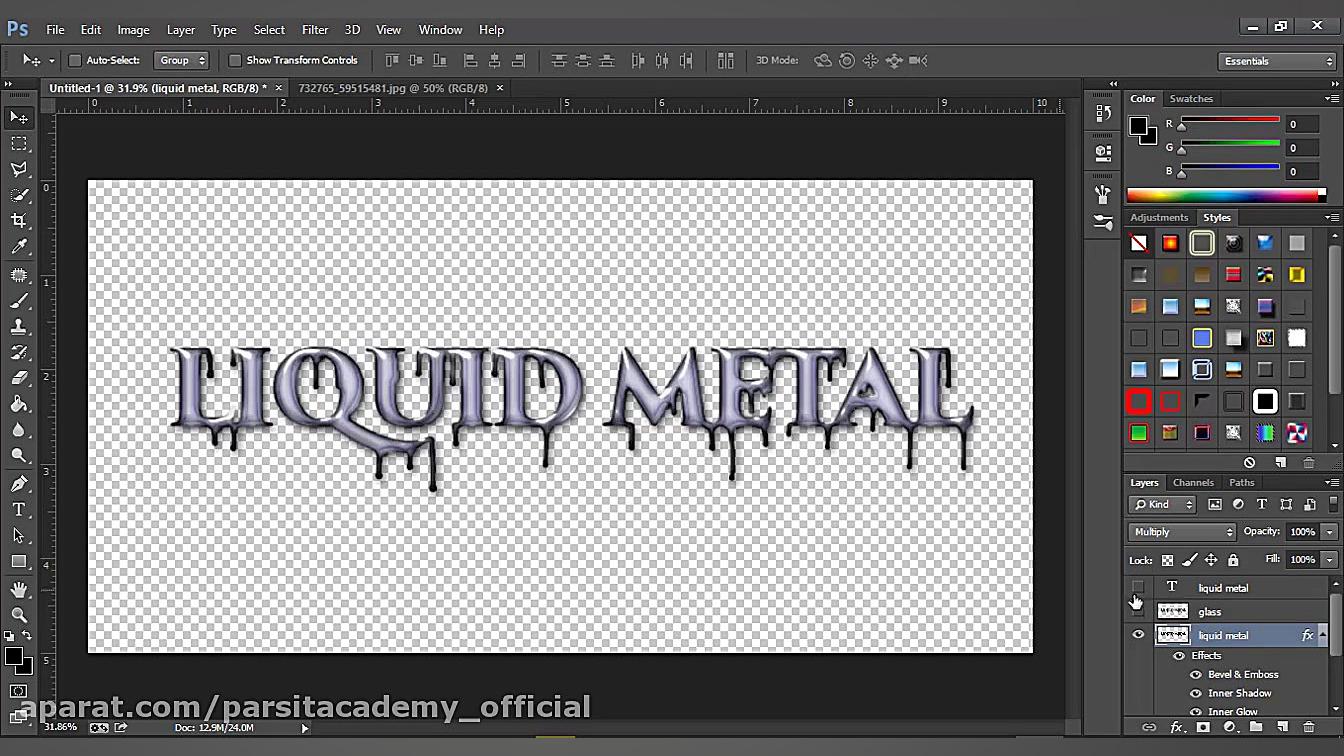Open the Essentials workspace dropdown
Viewport: 1344px width, 756px height.
coord(1278,61)
